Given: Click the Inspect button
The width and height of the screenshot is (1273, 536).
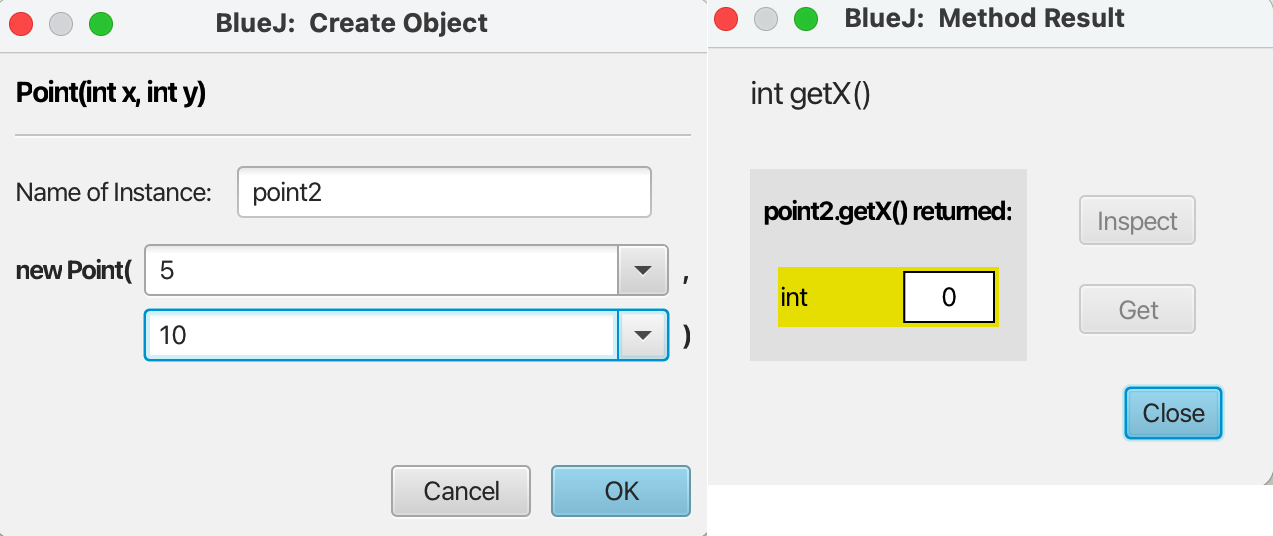Looking at the screenshot, I should pyautogui.click(x=1137, y=221).
